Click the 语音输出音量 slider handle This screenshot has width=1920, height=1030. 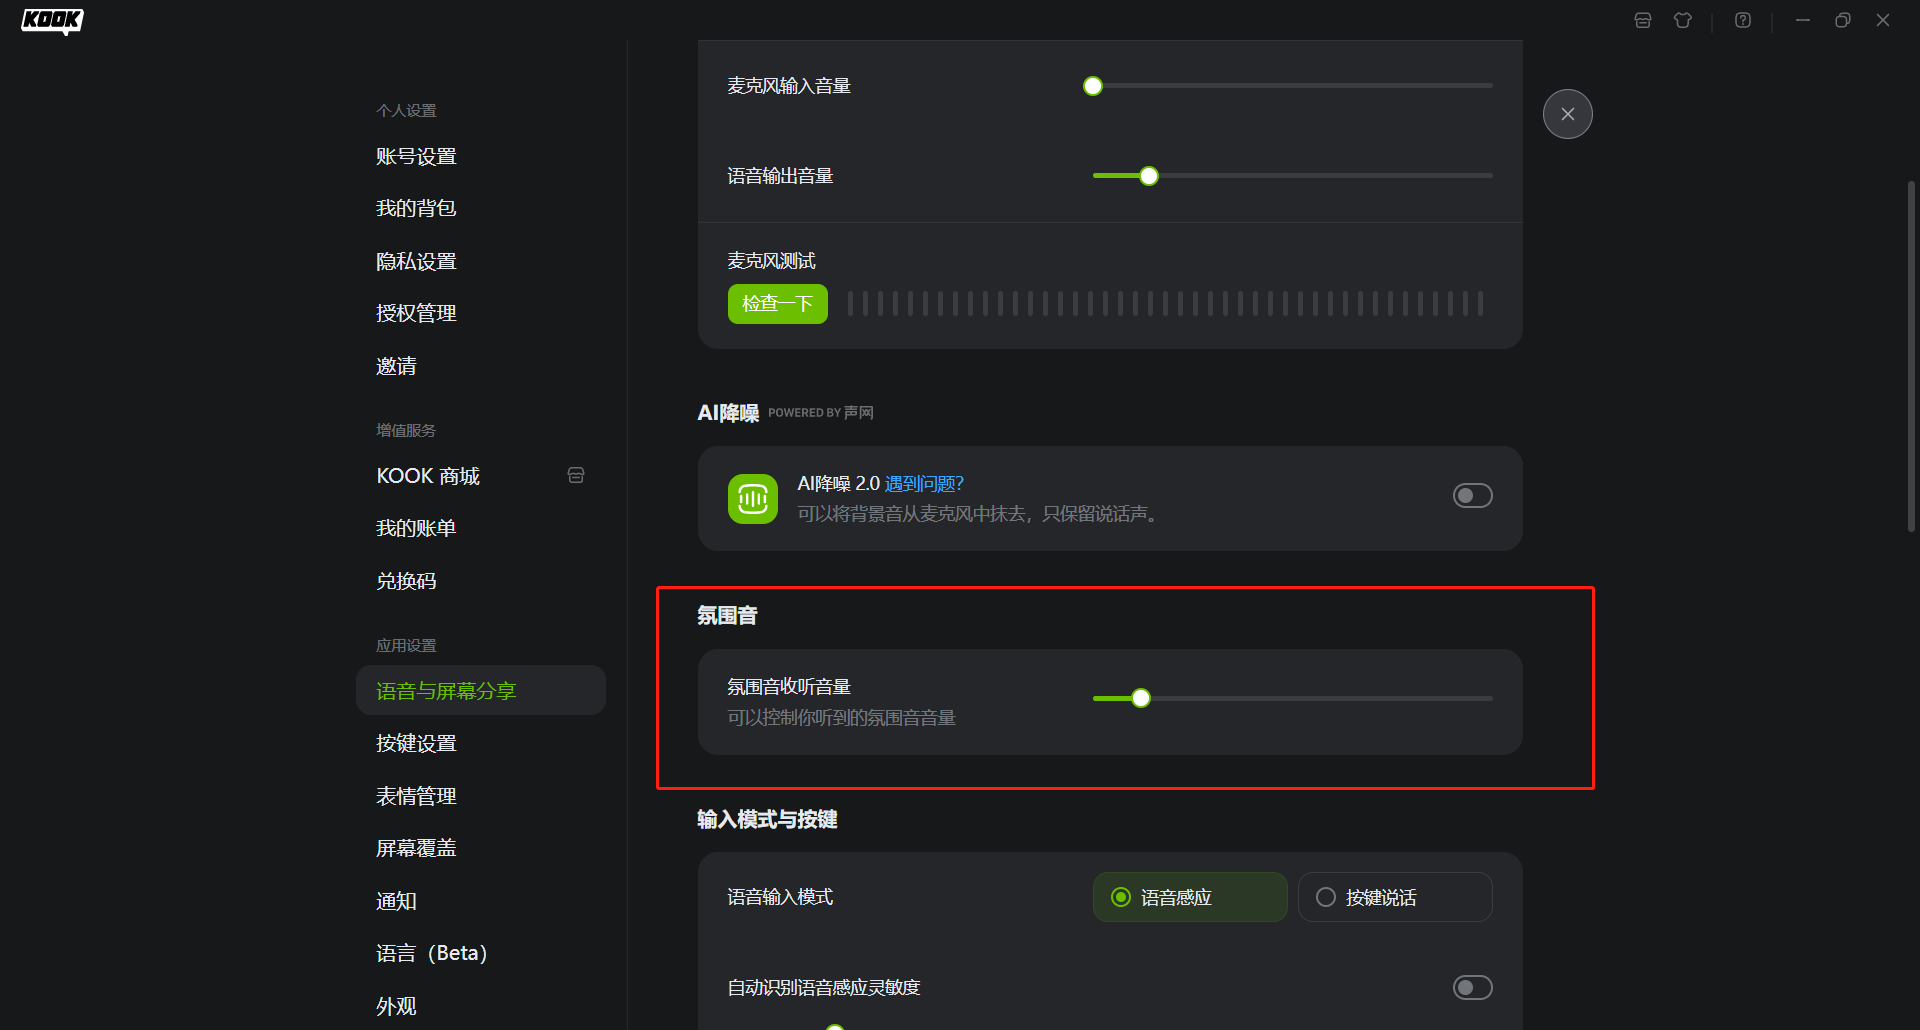click(1149, 176)
